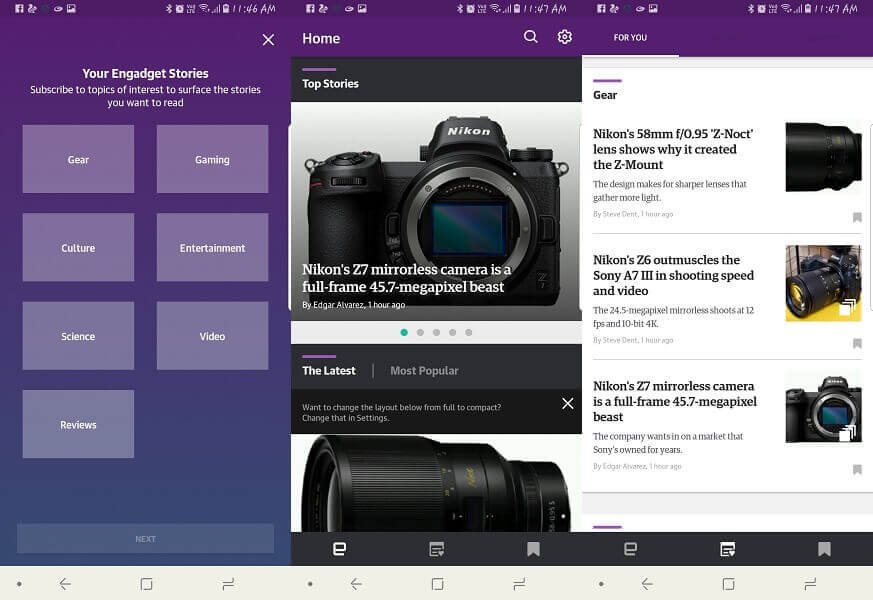Go to fifth carousel dot
This screenshot has width=873, height=600.
(x=469, y=332)
